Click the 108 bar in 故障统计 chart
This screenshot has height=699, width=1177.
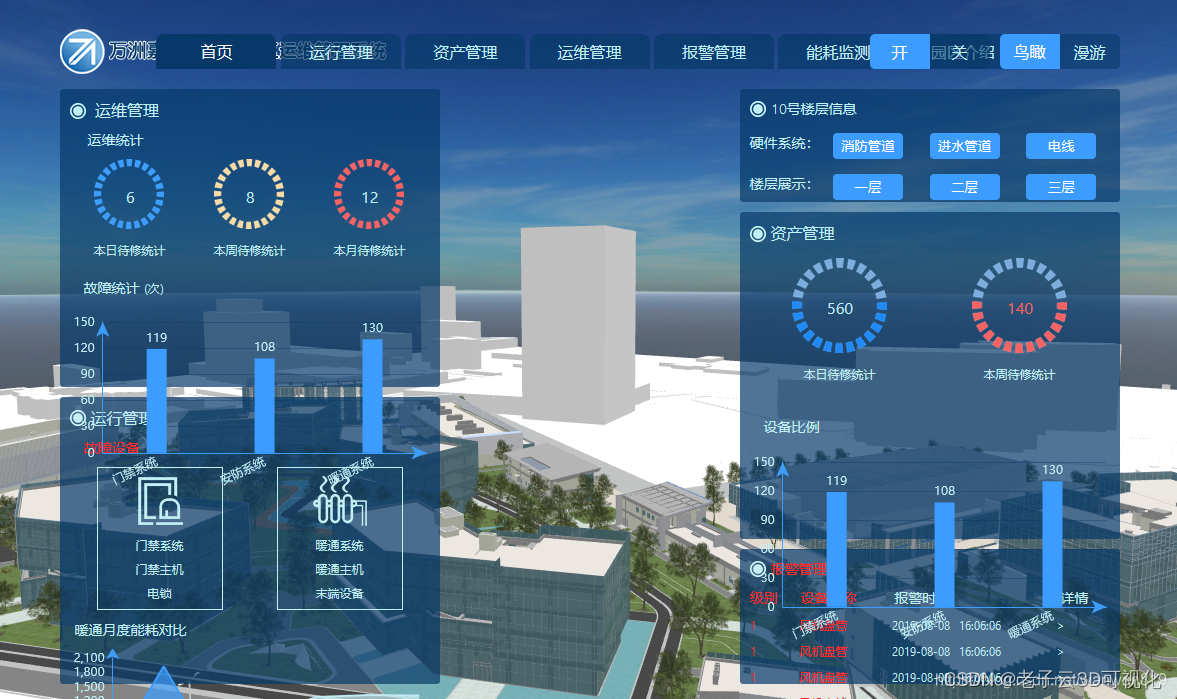click(264, 405)
